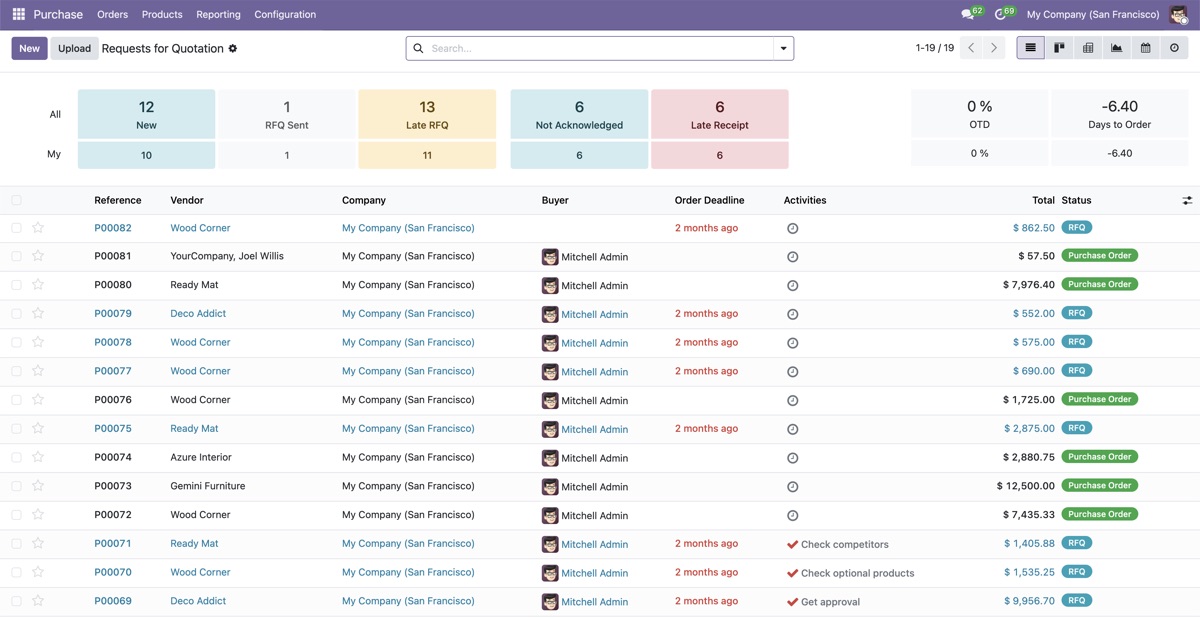Star order P00069 as favorite
Viewport: 1200px width, 619px height.
(38, 601)
